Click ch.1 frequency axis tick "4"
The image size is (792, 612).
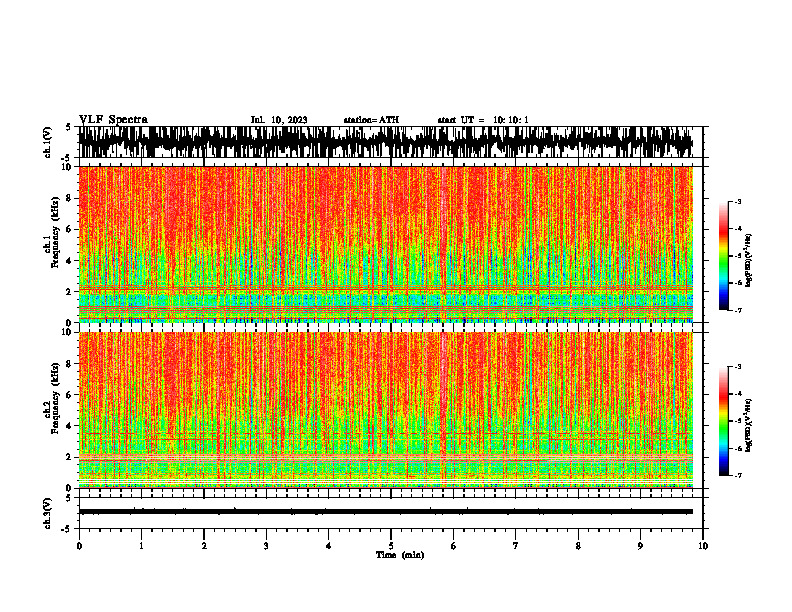tap(70, 261)
